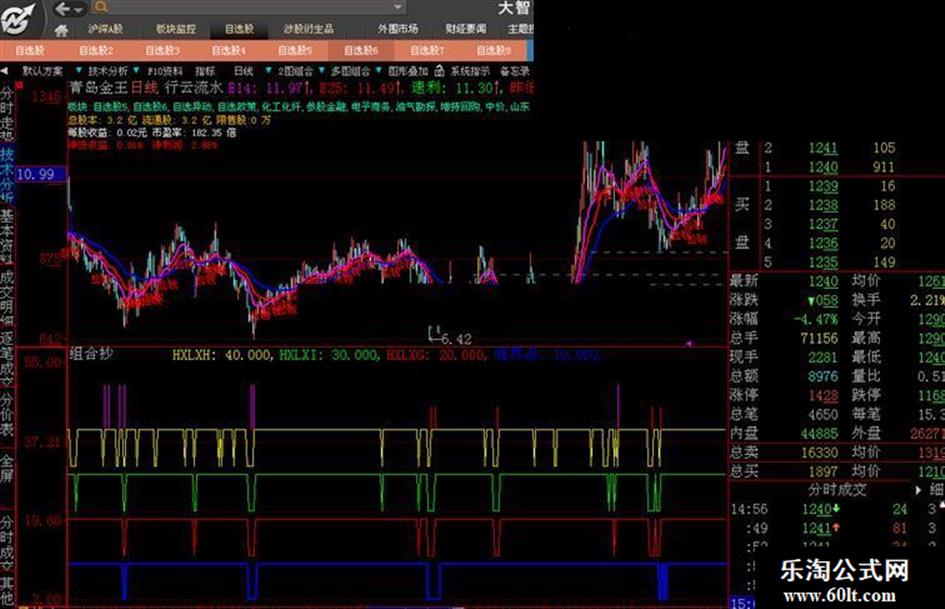Image resolution: width=945 pixels, height=609 pixels.
Task: Select the 2图组合 layout option
Action: [x=295, y=71]
